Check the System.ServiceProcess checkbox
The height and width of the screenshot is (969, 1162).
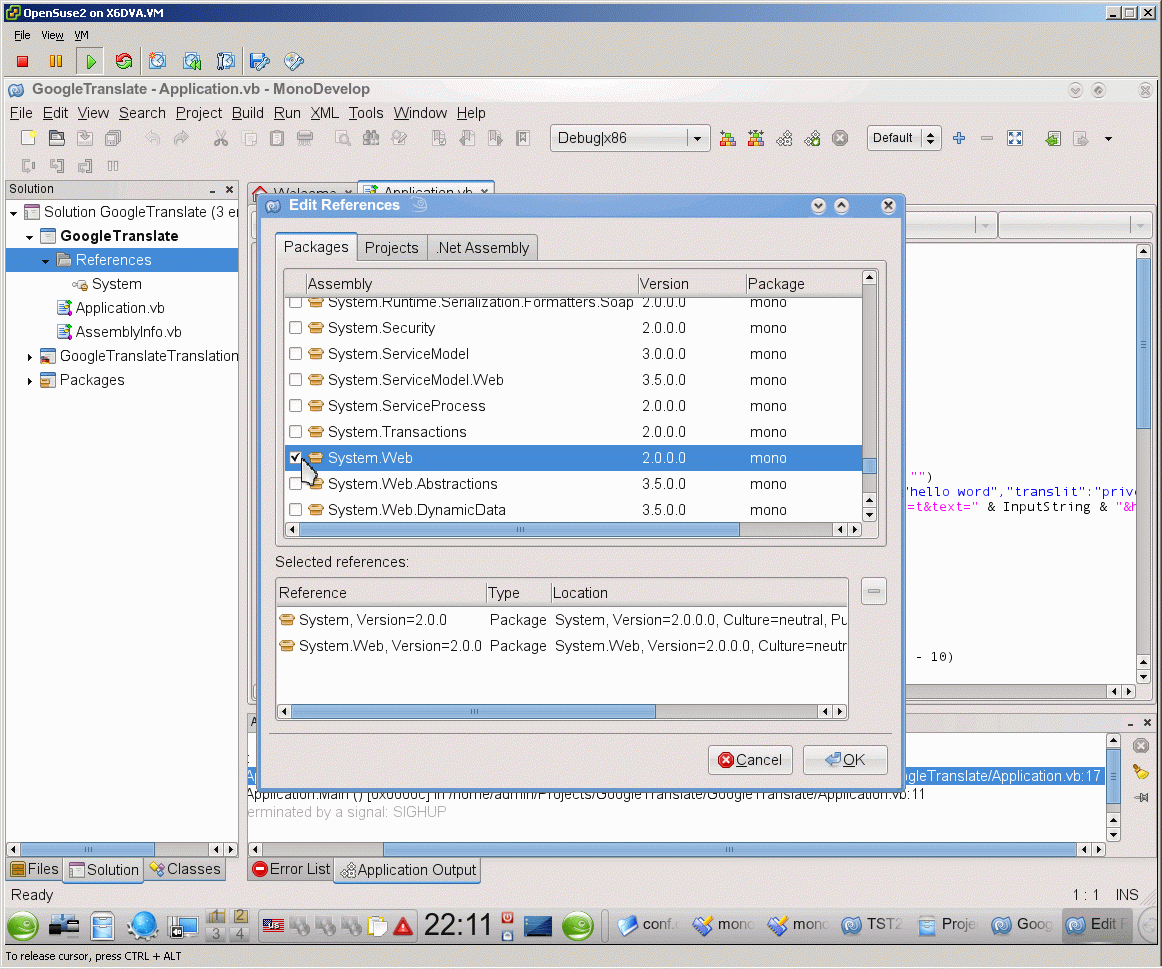click(x=296, y=405)
